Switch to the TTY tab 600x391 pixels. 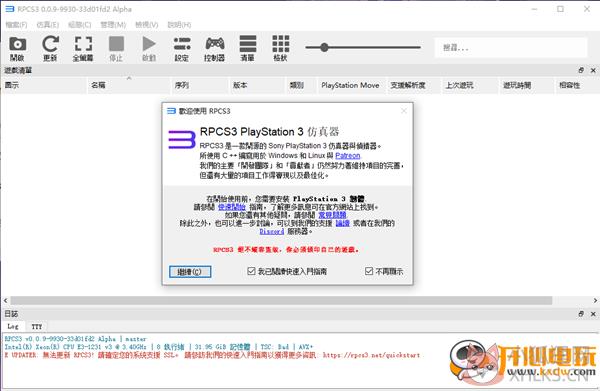tap(37, 326)
